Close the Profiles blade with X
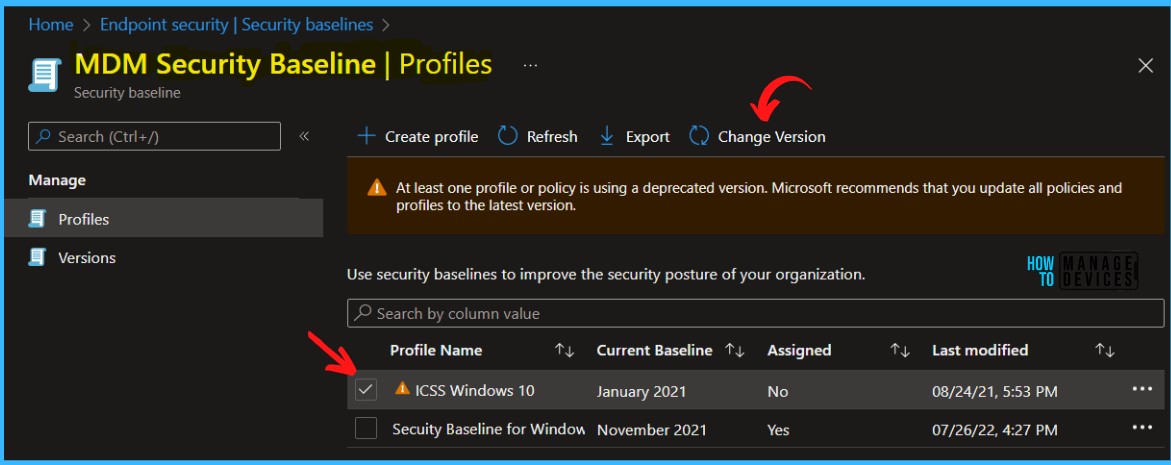 tap(1146, 66)
